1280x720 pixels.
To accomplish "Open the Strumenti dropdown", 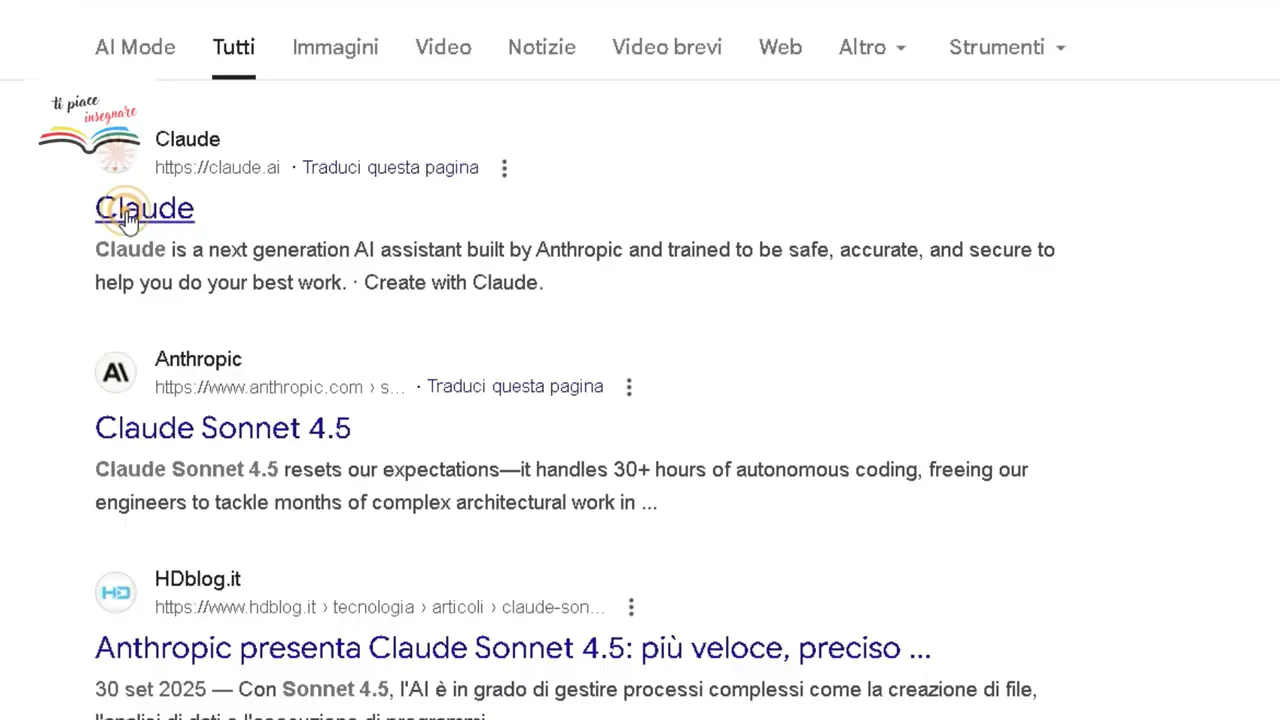I will click(1006, 47).
